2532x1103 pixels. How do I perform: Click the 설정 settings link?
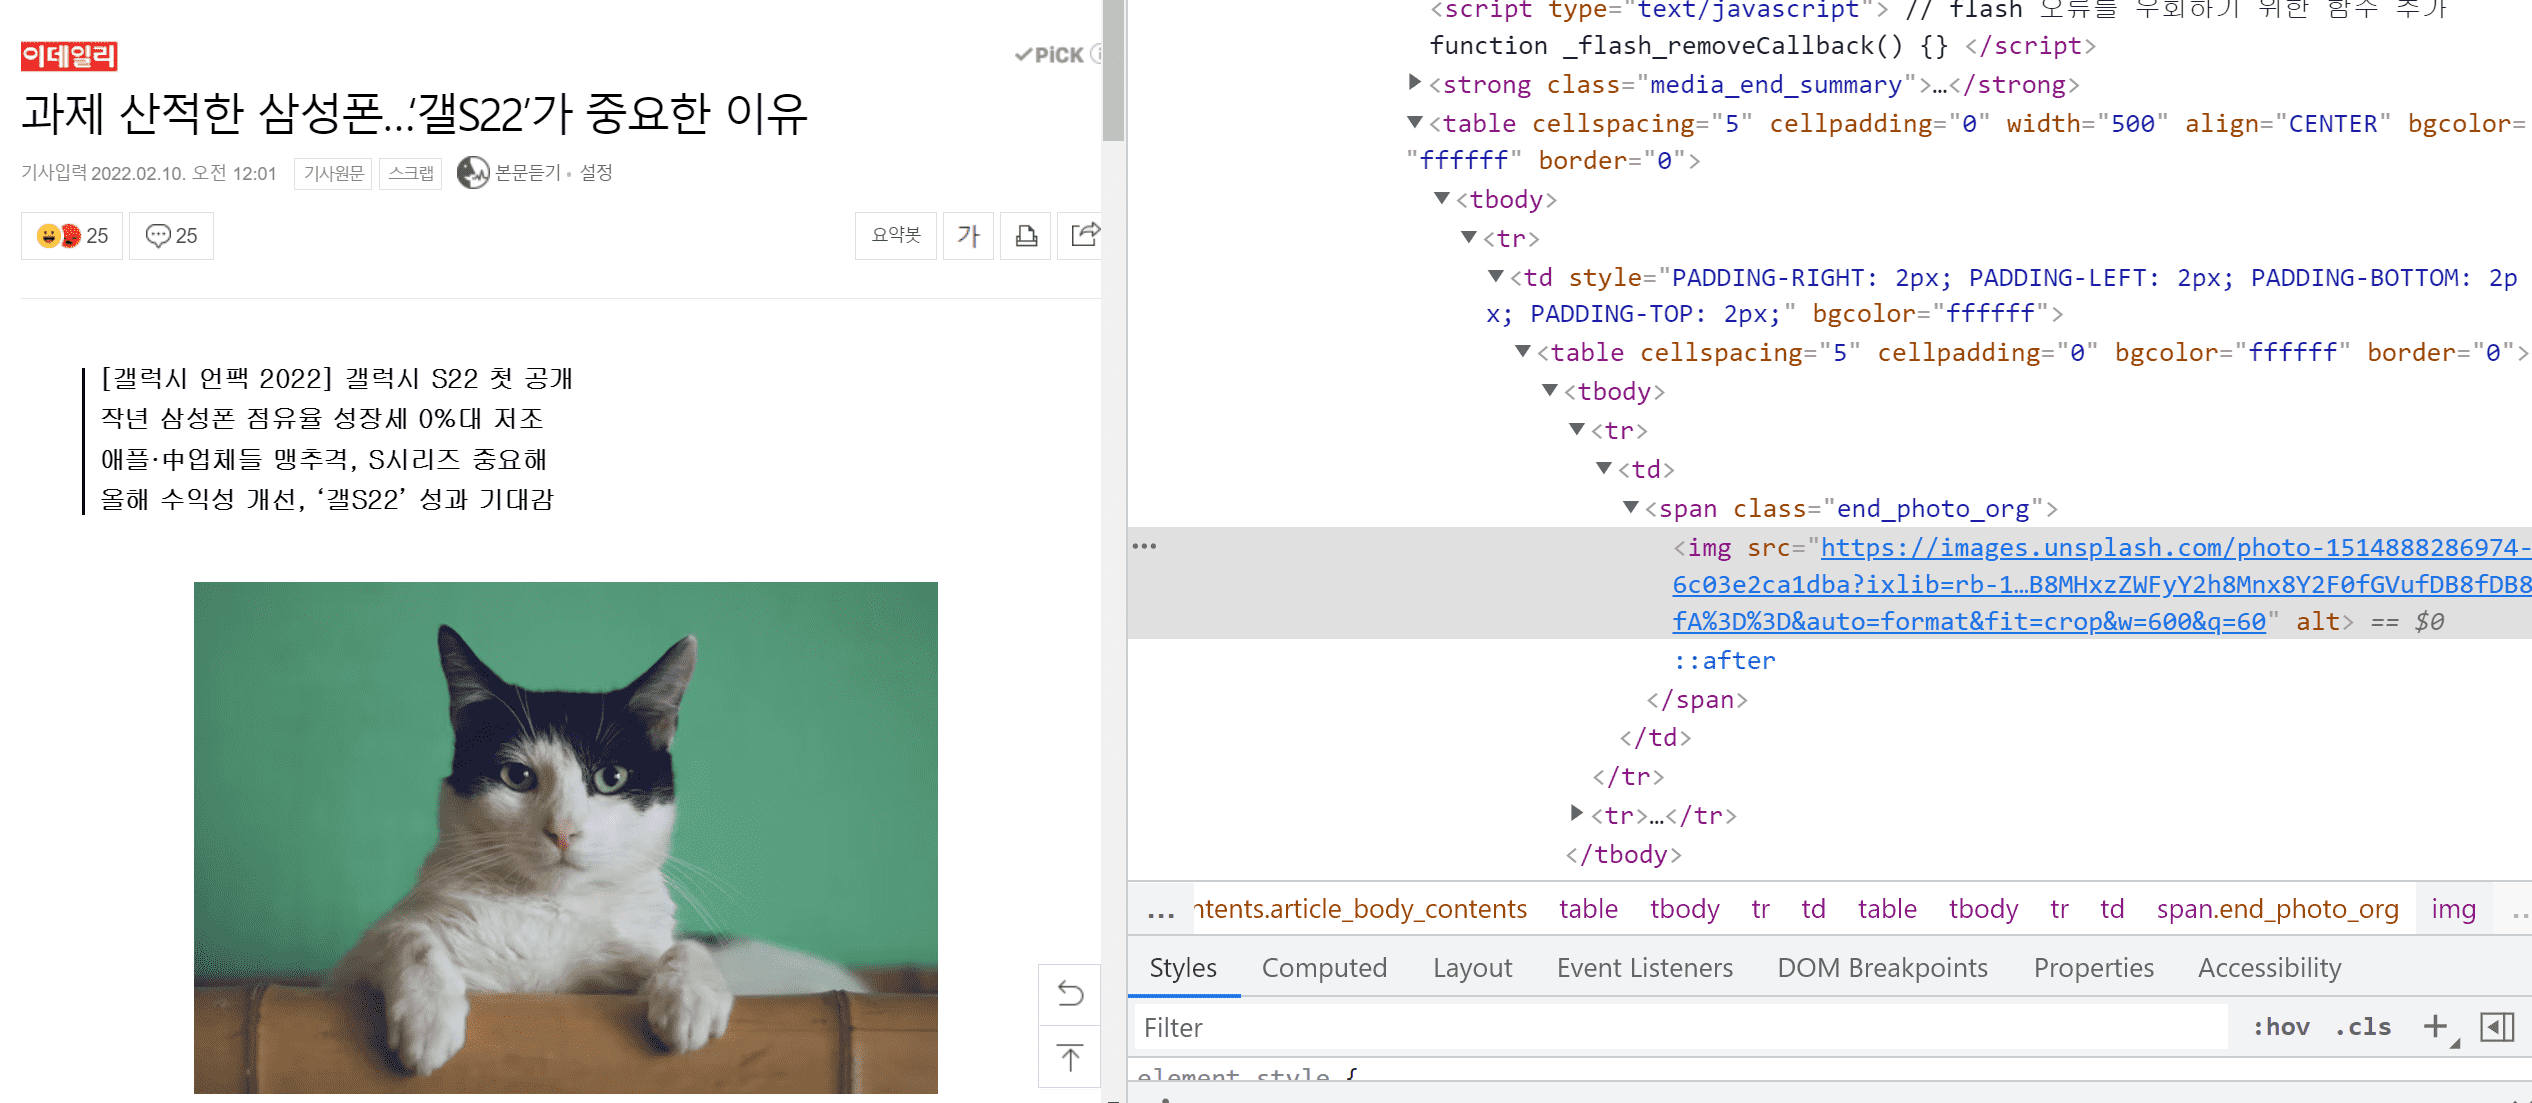pos(596,173)
